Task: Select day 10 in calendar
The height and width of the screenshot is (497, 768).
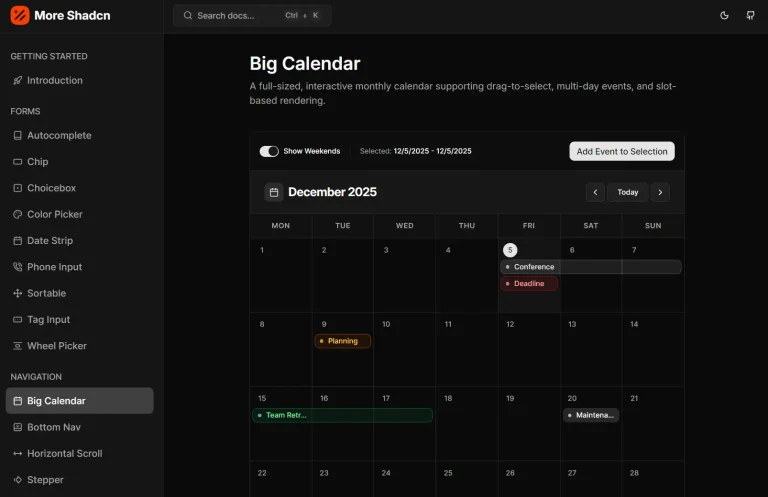Action: 405,350
